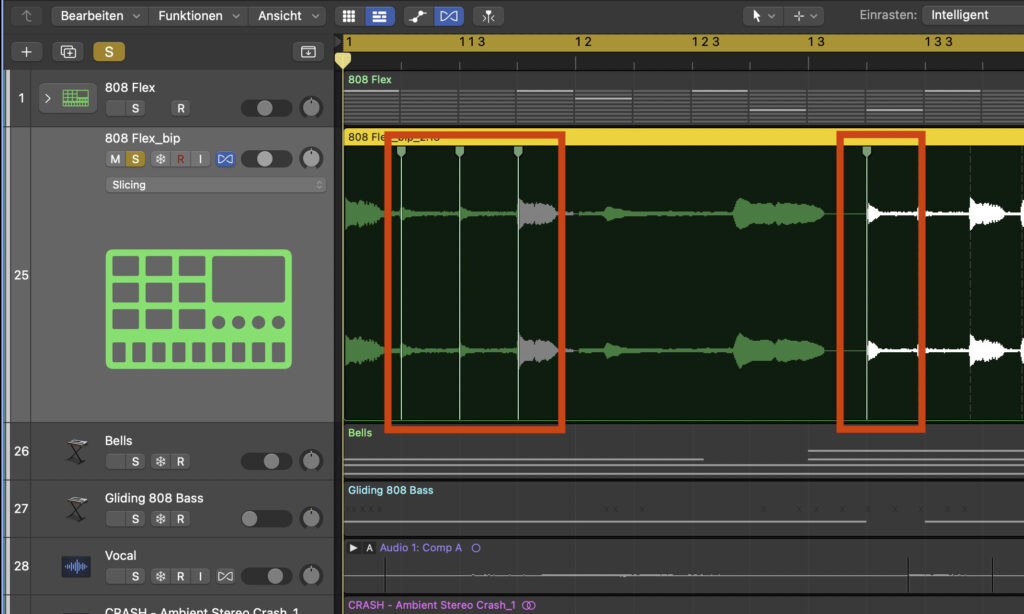Toggle Flex mode in the toolbar

point(449,16)
